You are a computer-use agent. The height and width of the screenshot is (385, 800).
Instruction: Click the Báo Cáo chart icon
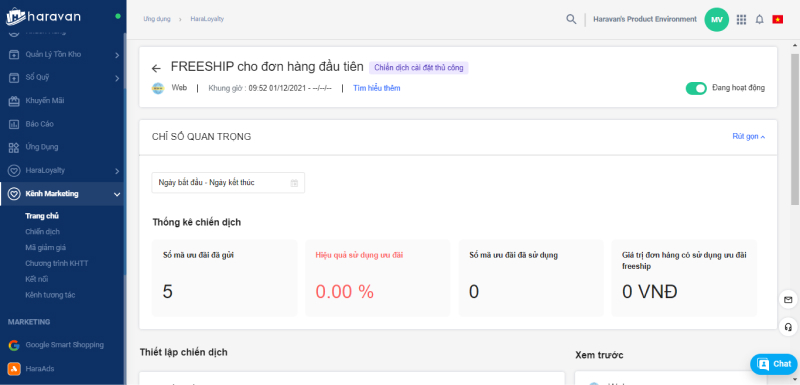tap(14, 124)
